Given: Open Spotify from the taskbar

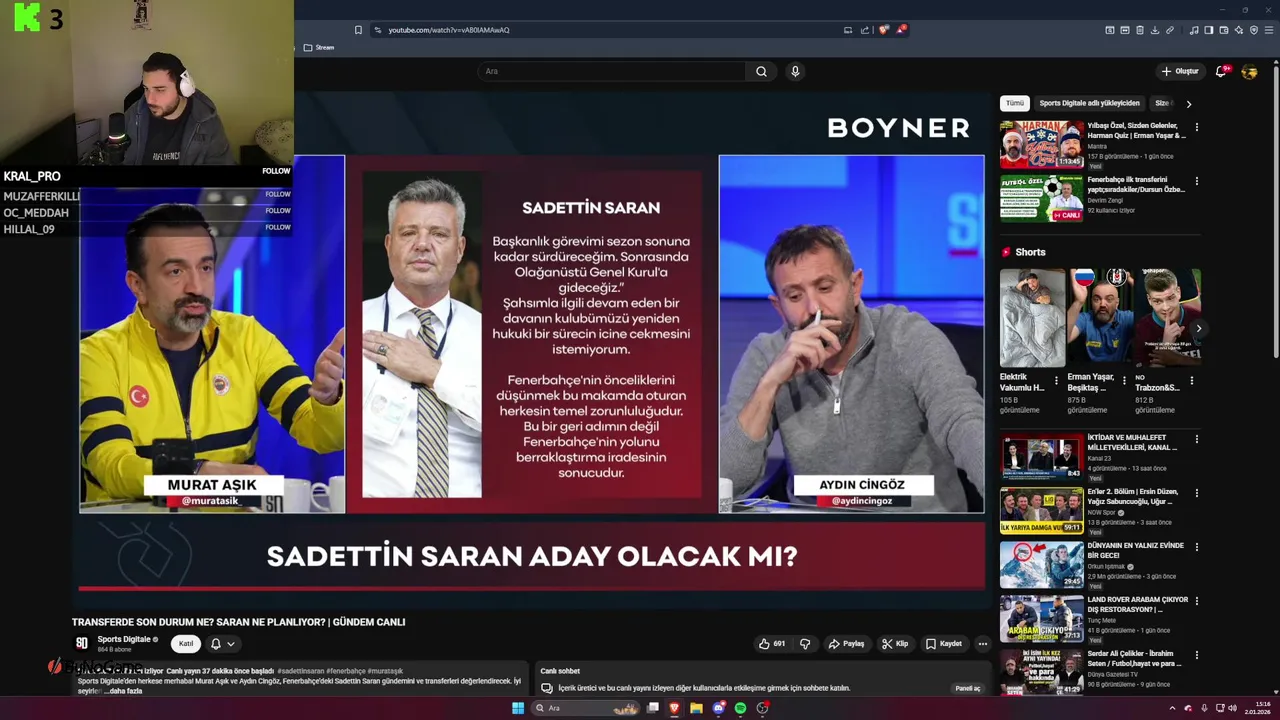Looking at the screenshot, I should point(740,708).
